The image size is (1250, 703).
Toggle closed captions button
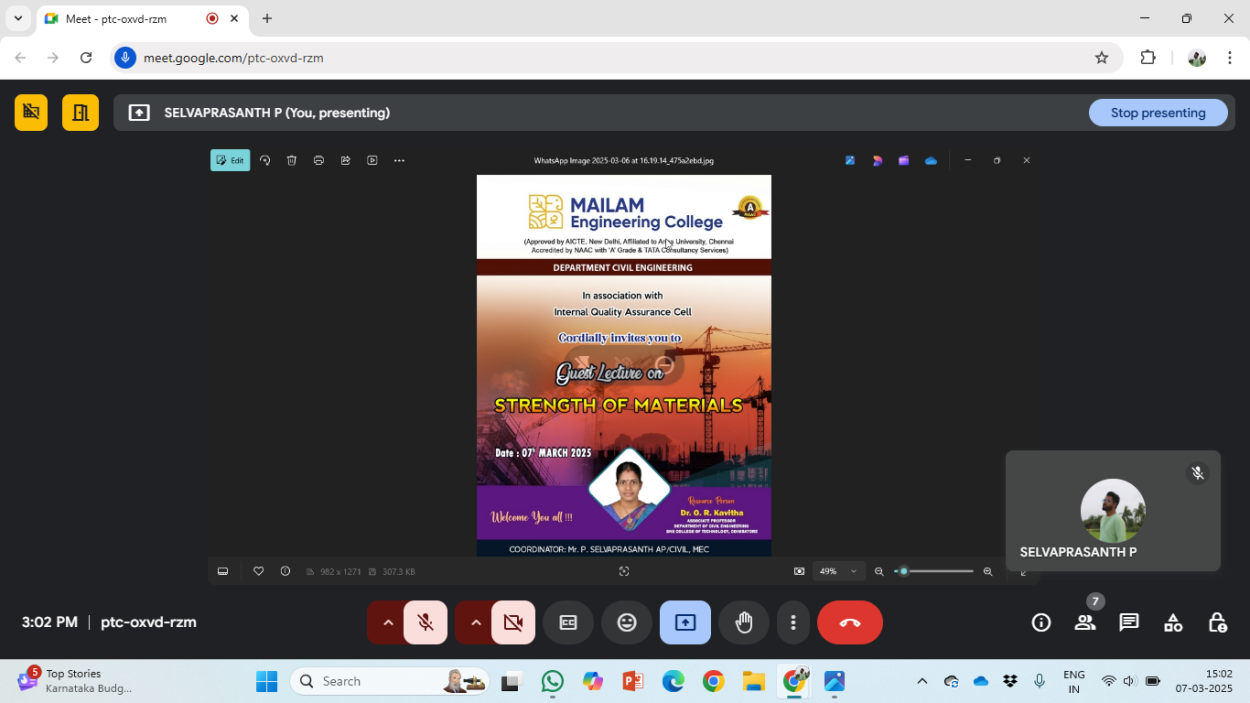click(x=568, y=623)
